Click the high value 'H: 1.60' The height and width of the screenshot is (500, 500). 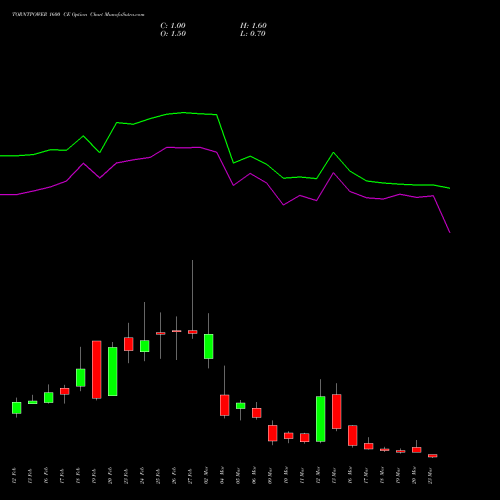tap(253, 26)
